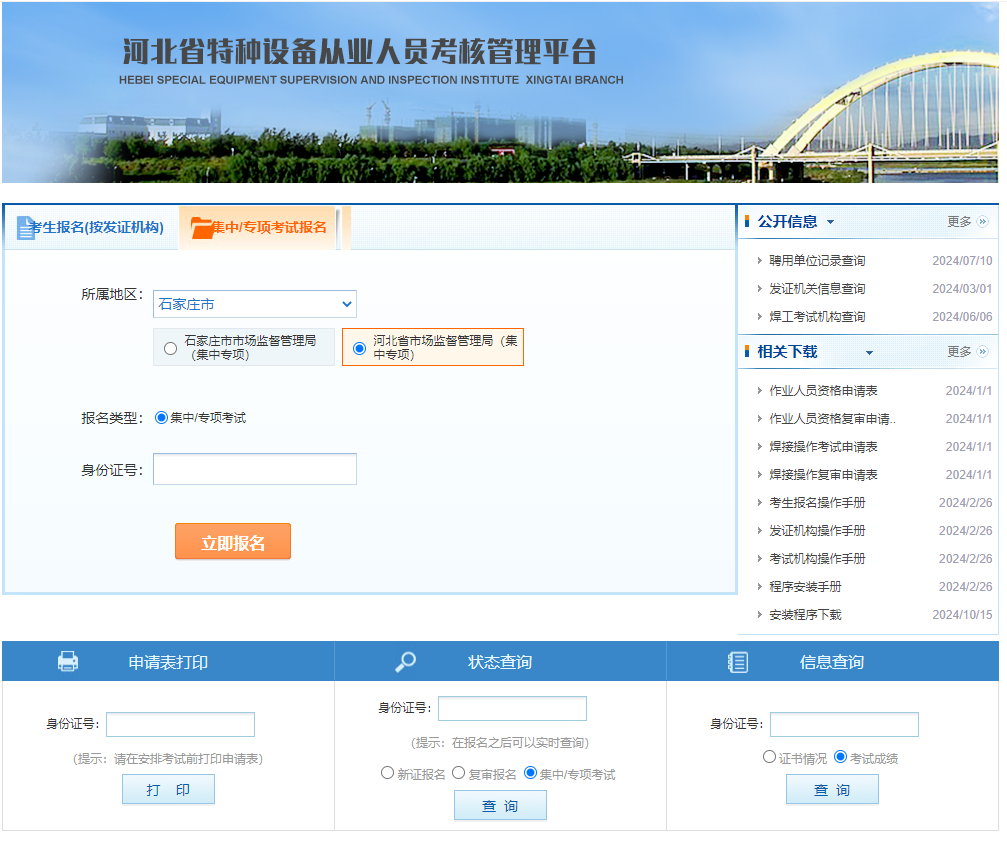Click the document icon on 考生报名 tab
Image resolution: width=1007 pixels, height=846 pixels.
[x=26, y=227]
